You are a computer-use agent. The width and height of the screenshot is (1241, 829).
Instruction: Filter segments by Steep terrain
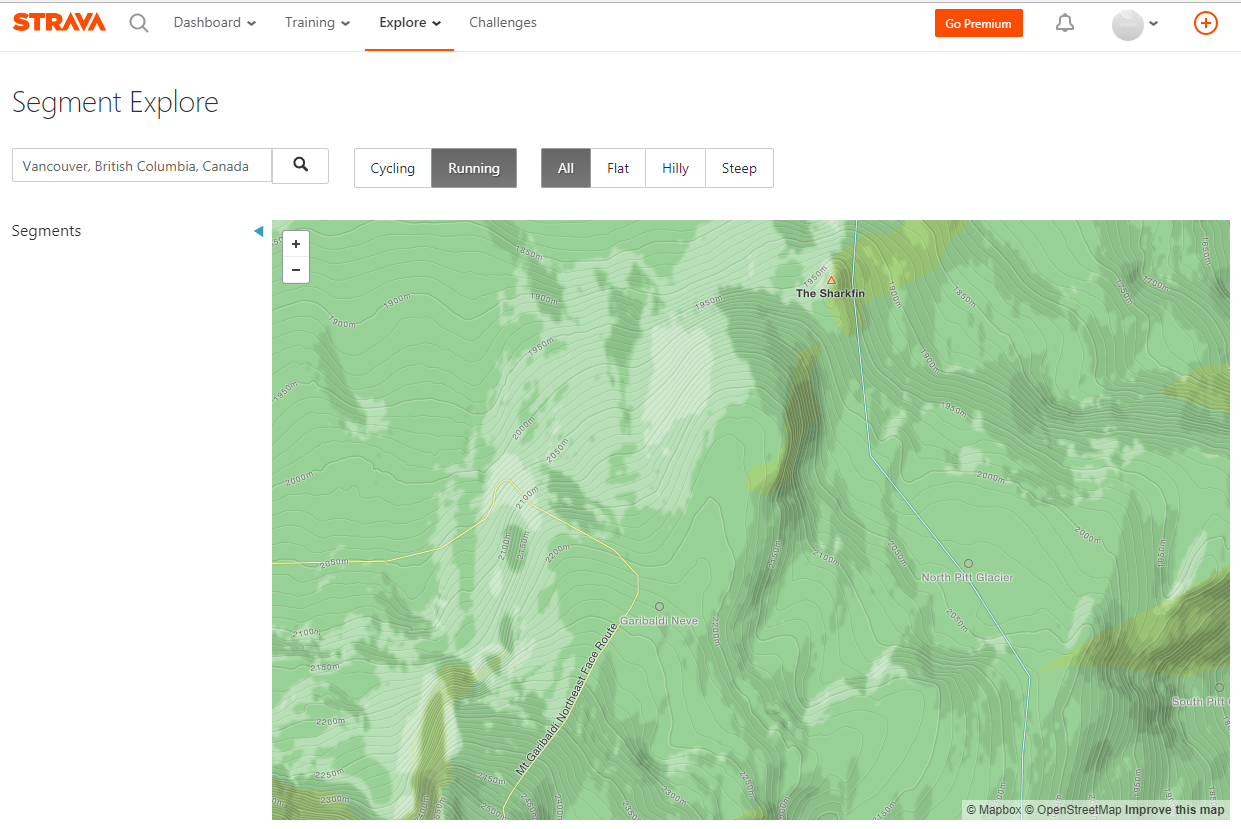pyautogui.click(x=739, y=168)
